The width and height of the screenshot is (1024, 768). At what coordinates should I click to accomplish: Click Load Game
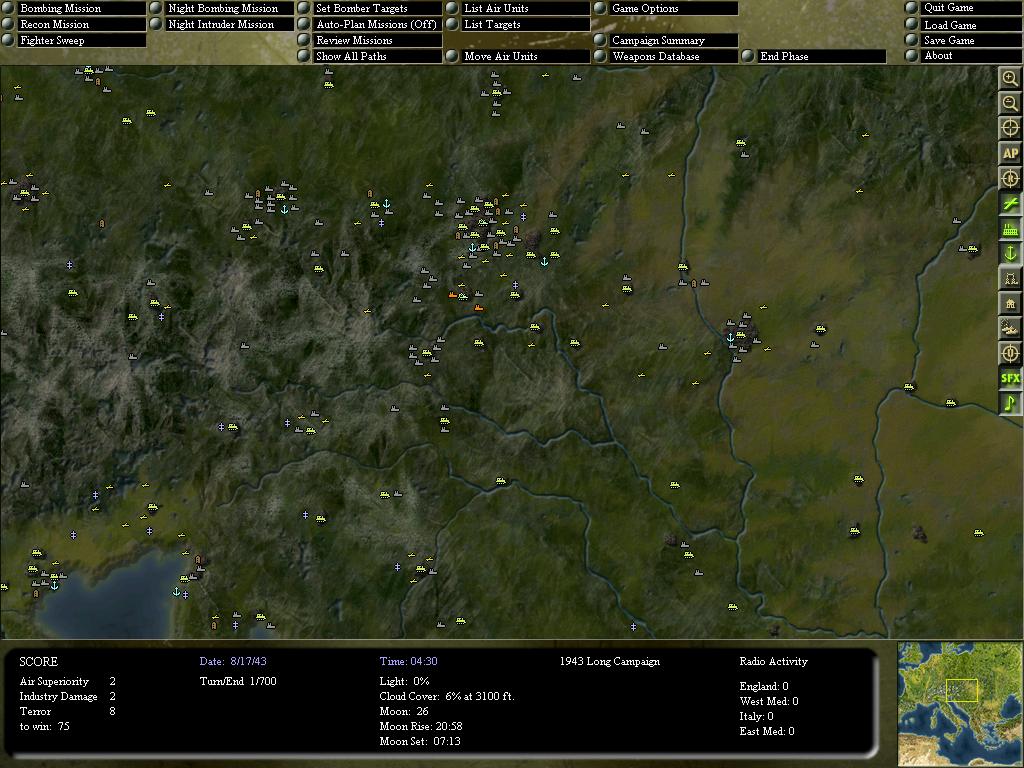pos(963,25)
